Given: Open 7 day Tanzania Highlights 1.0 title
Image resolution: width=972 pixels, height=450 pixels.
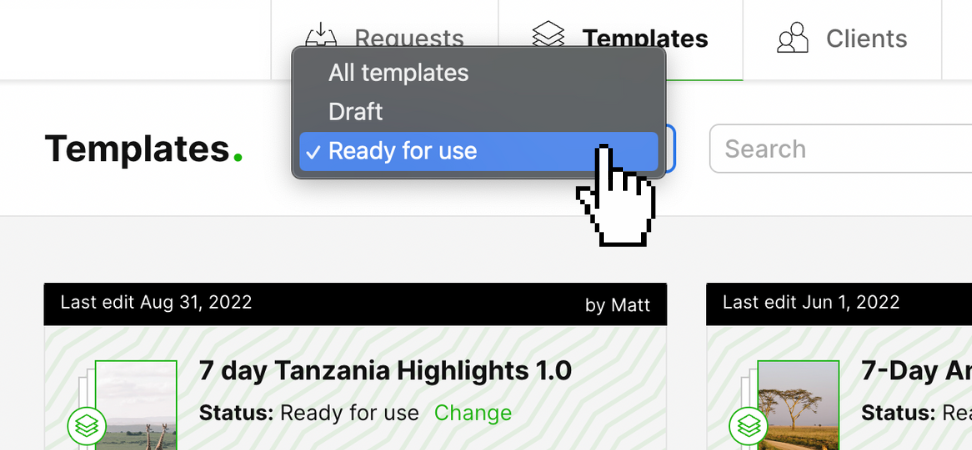Looking at the screenshot, I should (x=385, y=371).
